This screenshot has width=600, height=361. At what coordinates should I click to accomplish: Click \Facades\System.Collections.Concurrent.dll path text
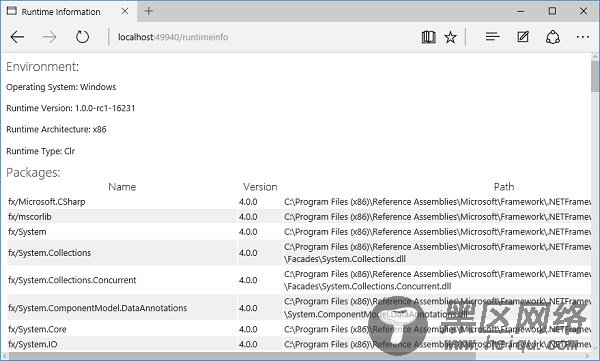click(367, 286)
